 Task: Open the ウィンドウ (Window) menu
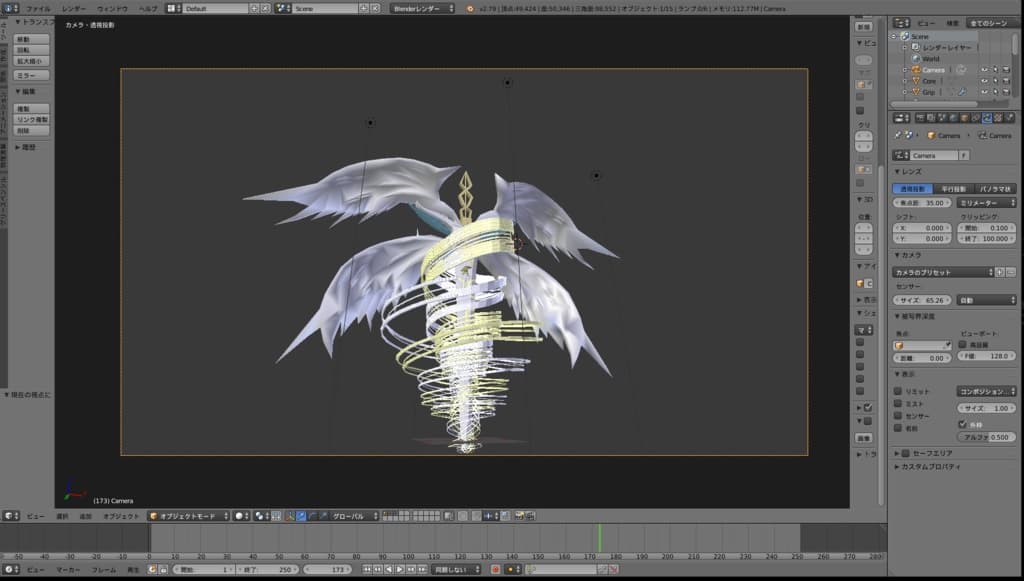click(111, 8)
